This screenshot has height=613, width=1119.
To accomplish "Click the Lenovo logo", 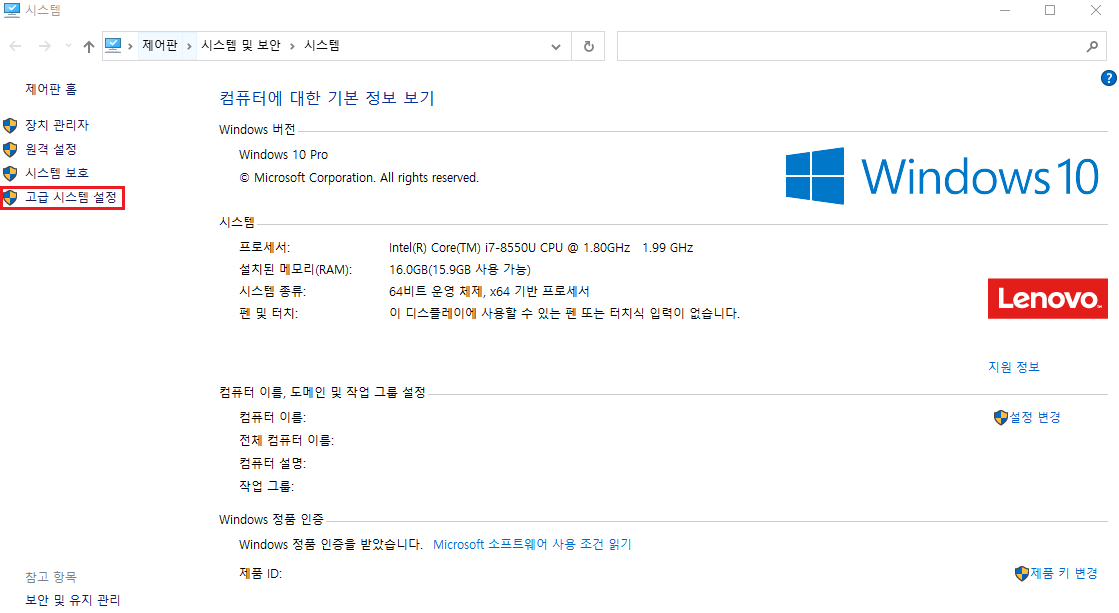I will coord(1048,298).
